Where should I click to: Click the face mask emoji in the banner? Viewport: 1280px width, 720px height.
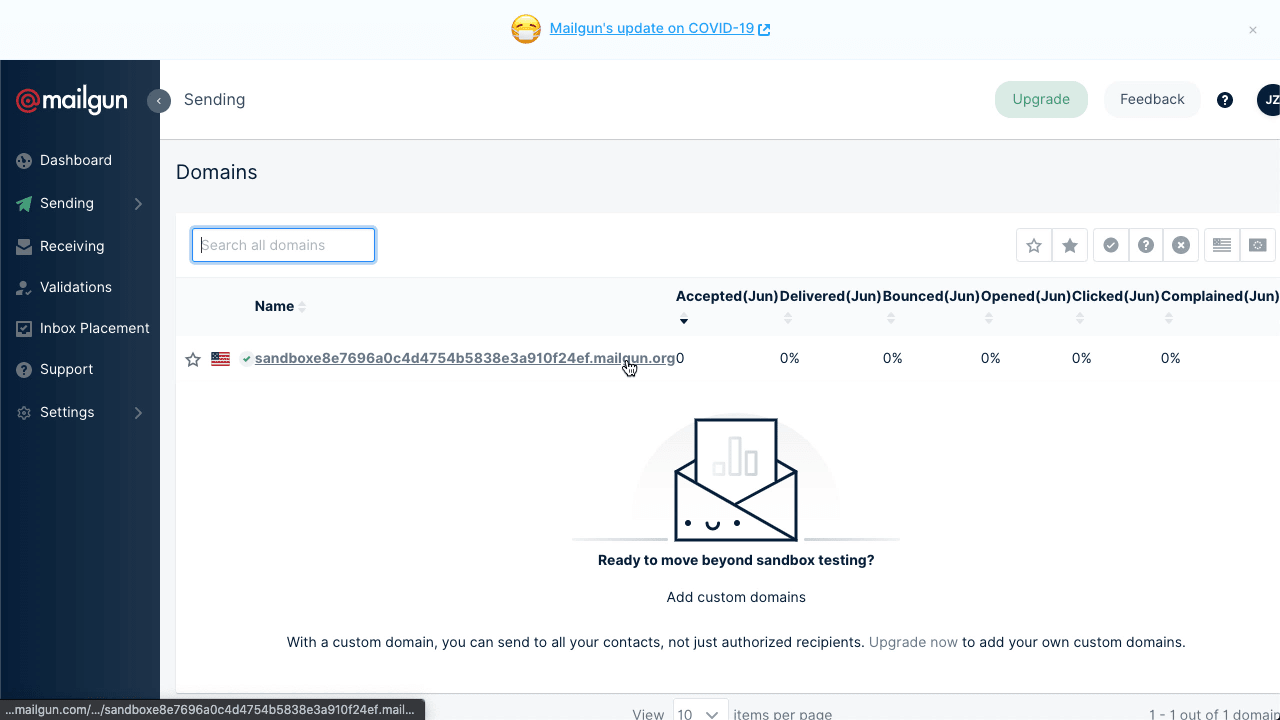click(x=526, y=29)
